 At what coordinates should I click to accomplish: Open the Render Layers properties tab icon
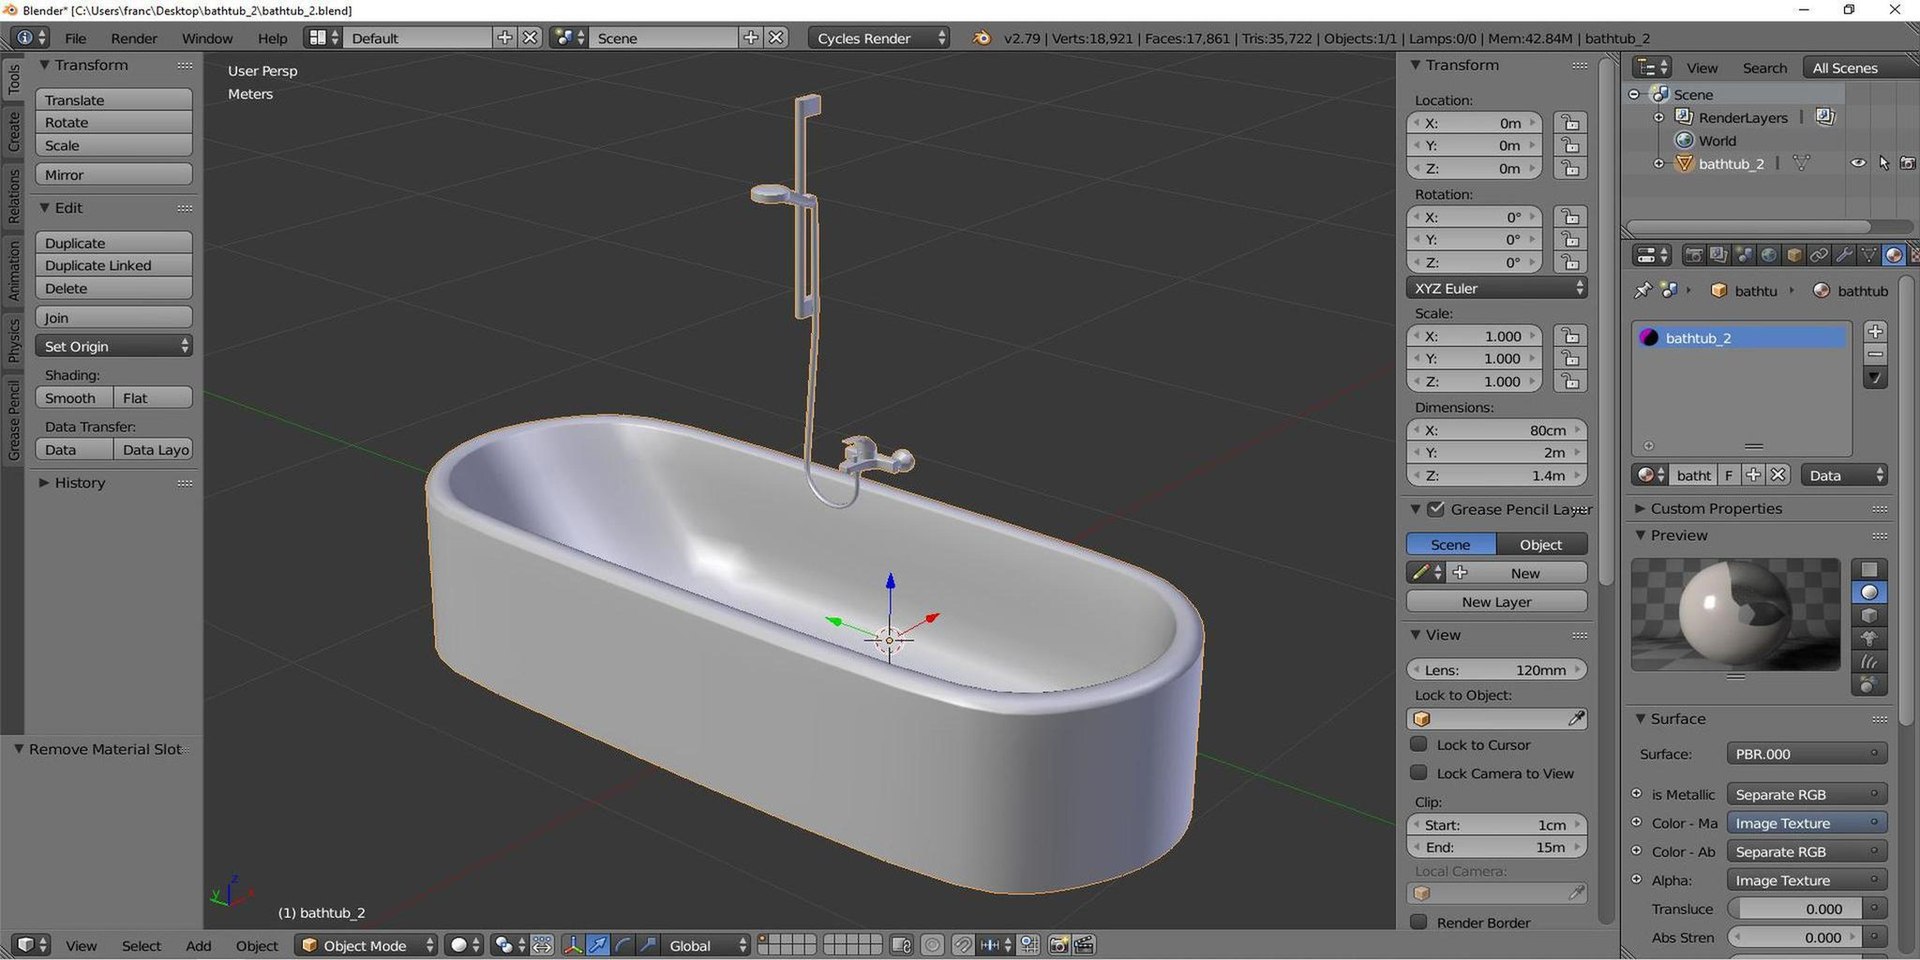click(x=1718, y=255)
